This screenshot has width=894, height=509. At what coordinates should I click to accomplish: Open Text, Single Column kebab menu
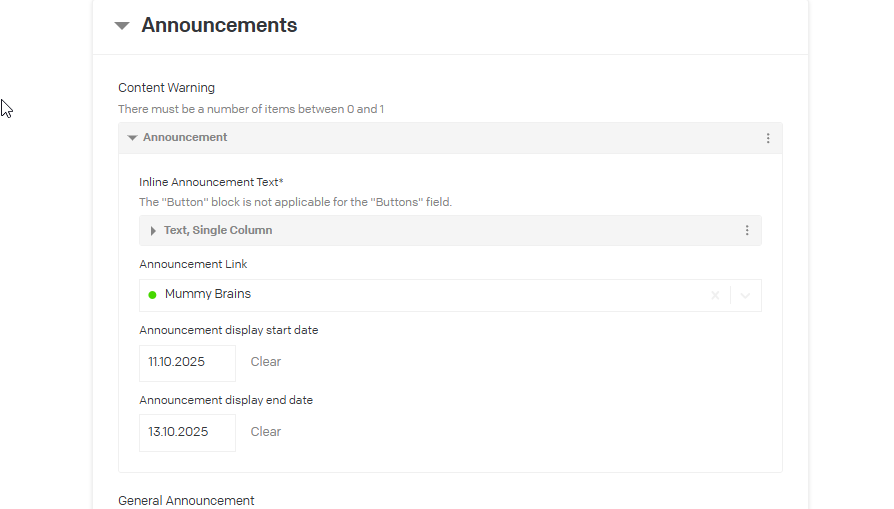point(747,231)
